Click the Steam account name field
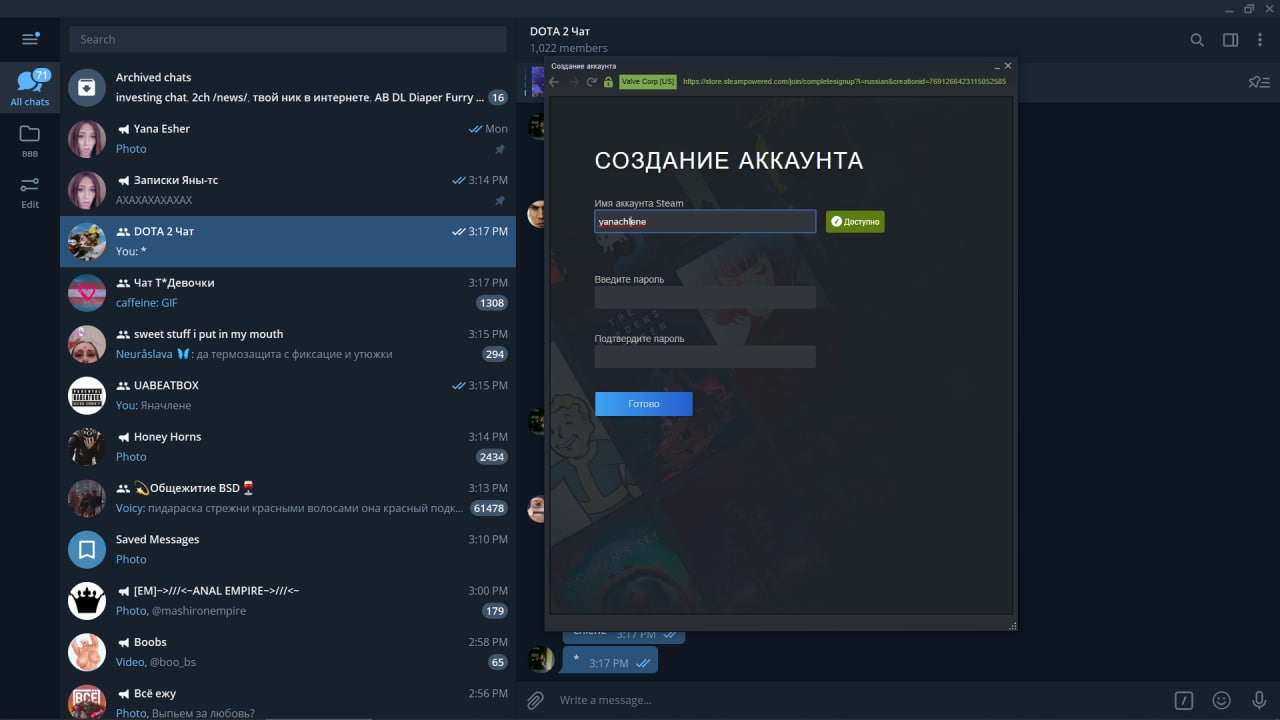Viewport: 1280px width, 720px height. point(705,221)
